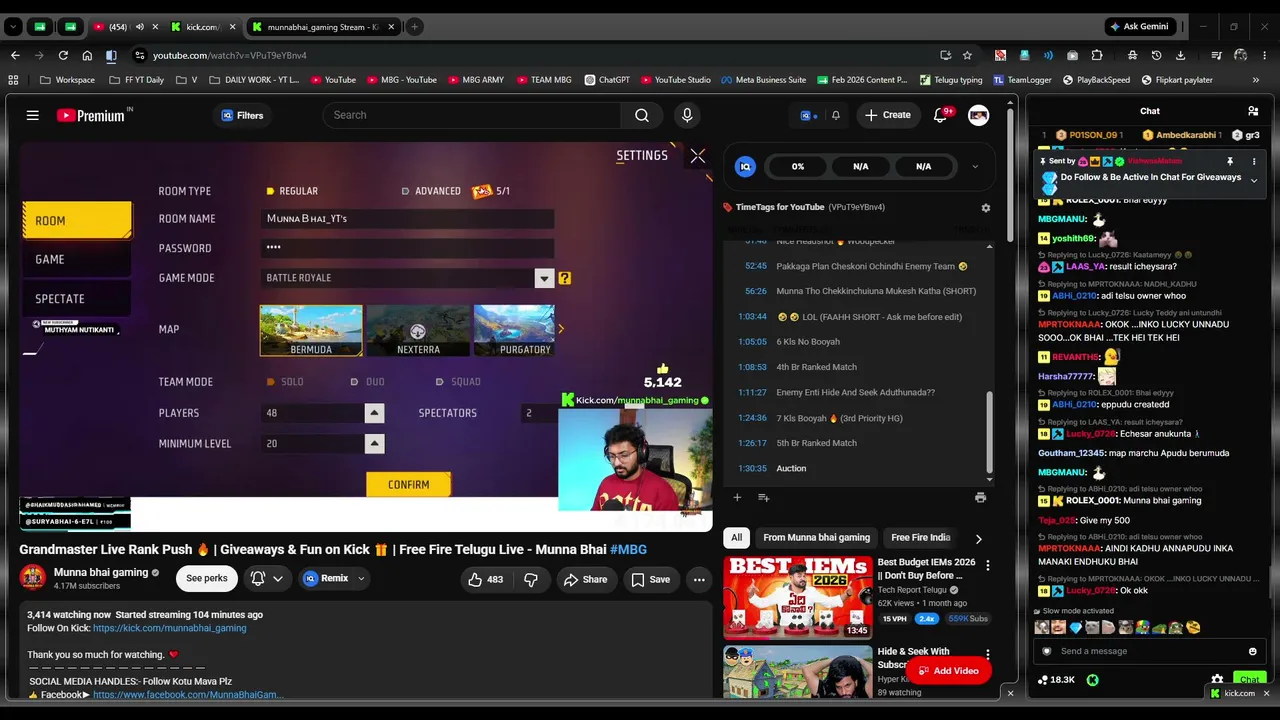This screenshot has height=720, width=1280.
Task: Switch to Spectate settings tab
Action: [77, 299]
